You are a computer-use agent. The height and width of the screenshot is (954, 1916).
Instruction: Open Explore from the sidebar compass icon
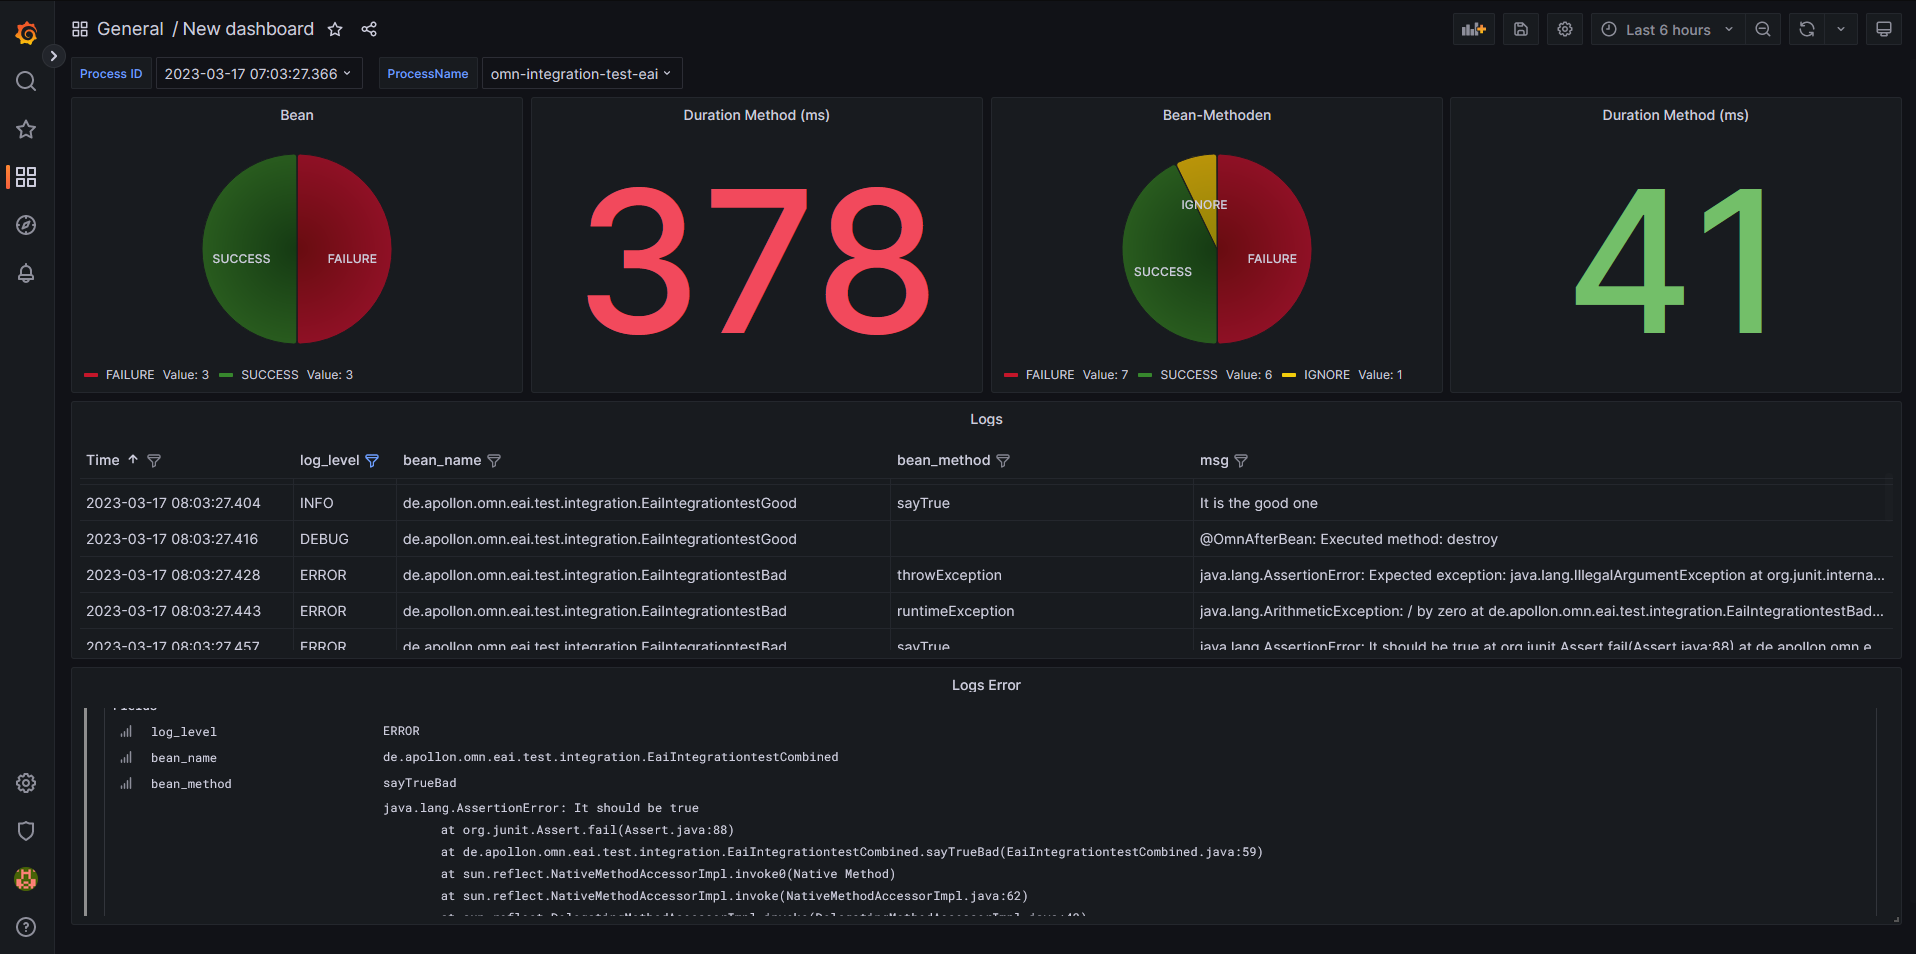[x=26, y=225]
